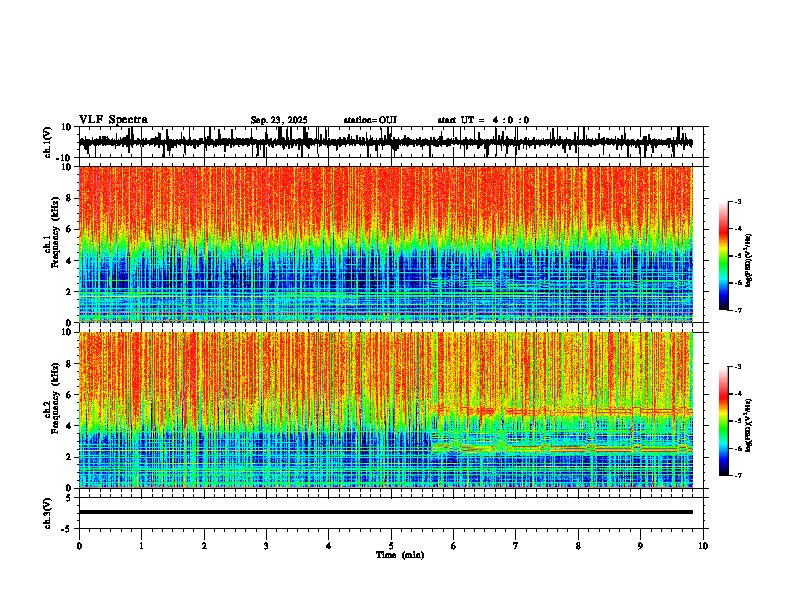Select the date text 'Sep. 23, 2025'

279,120
